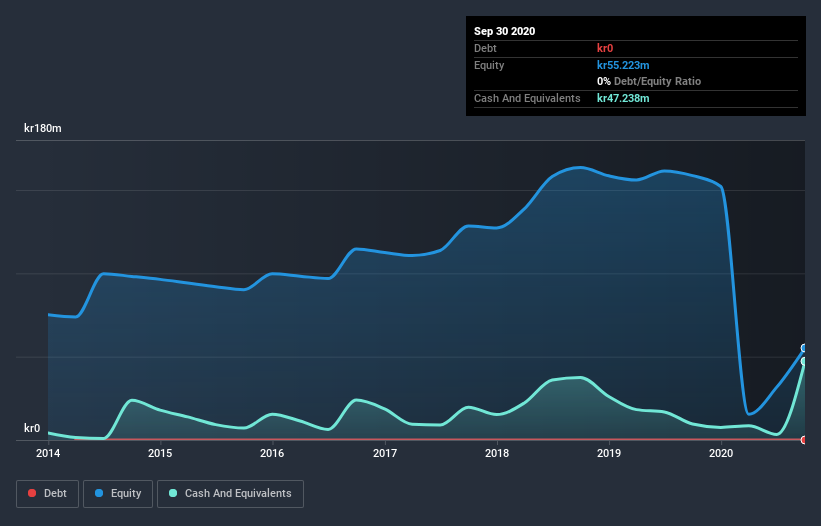Select the 2016 x-axis label
The width and height of the screenshot is (821, 526).
pos(272,453)
